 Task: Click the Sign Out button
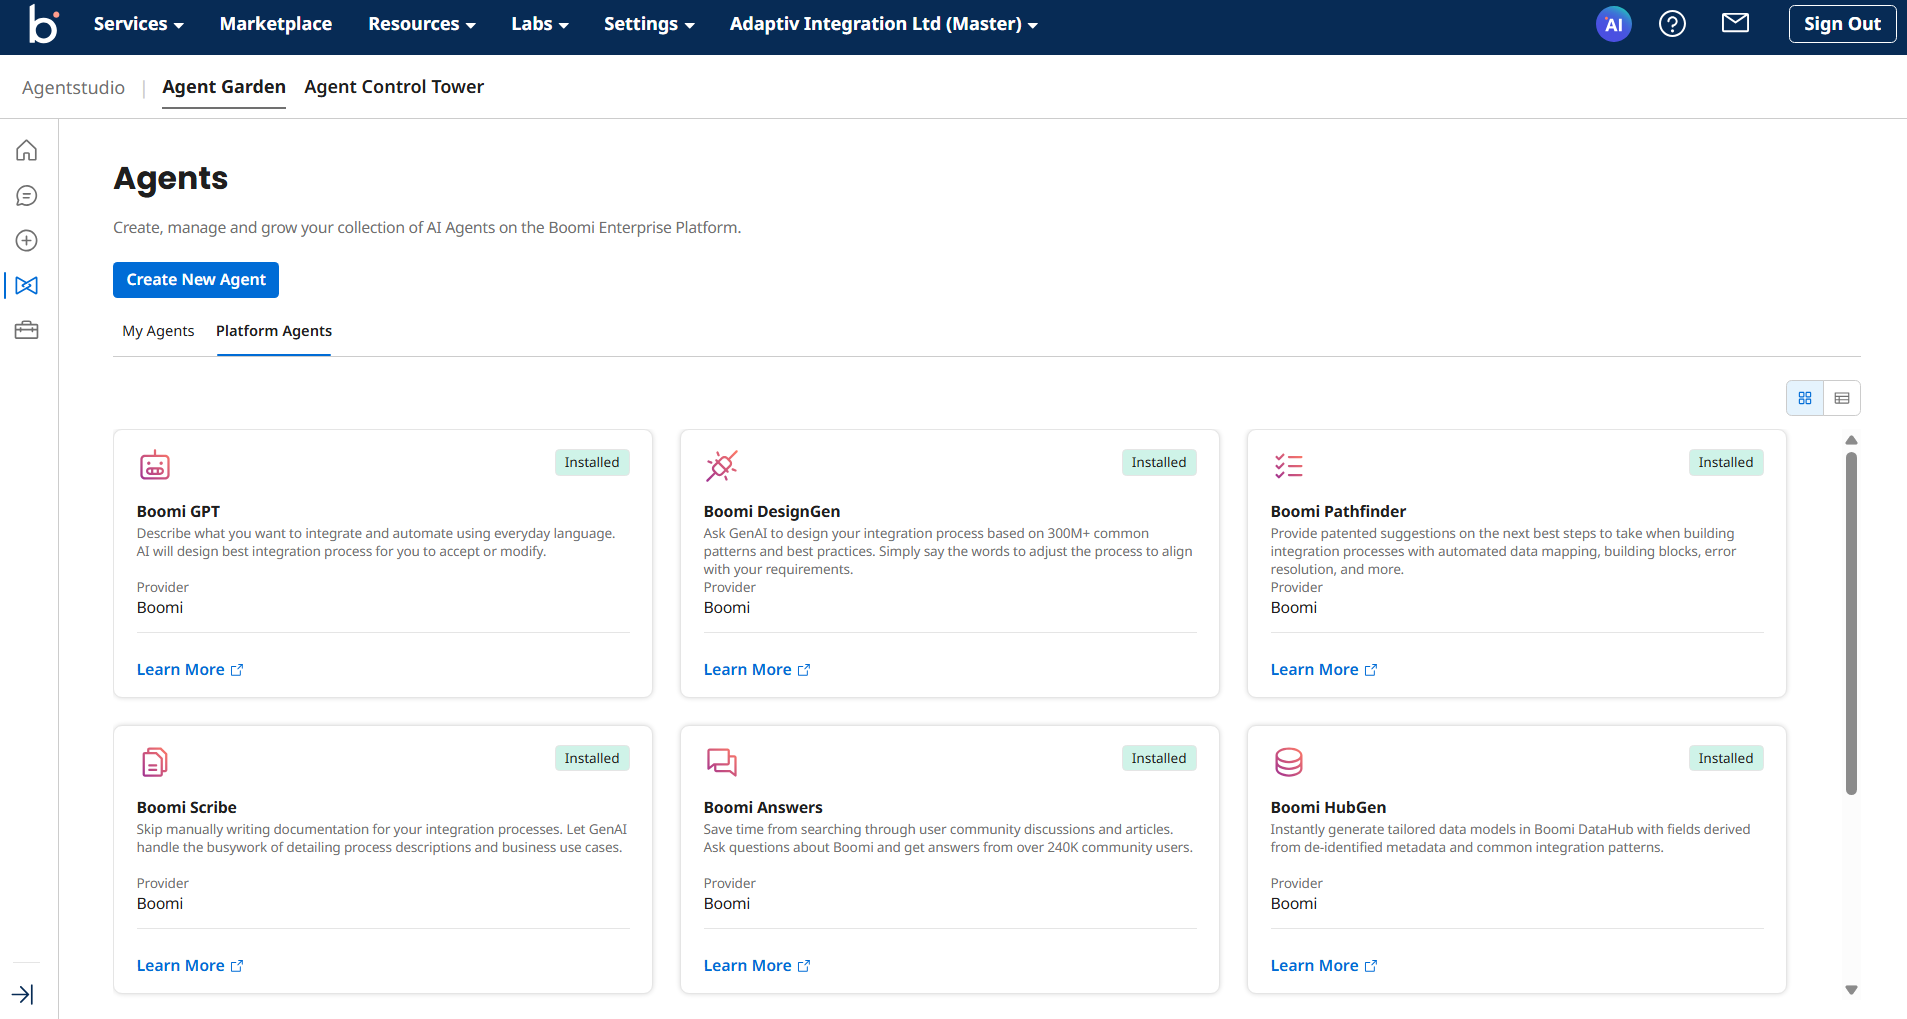[x=1842, y=24]
